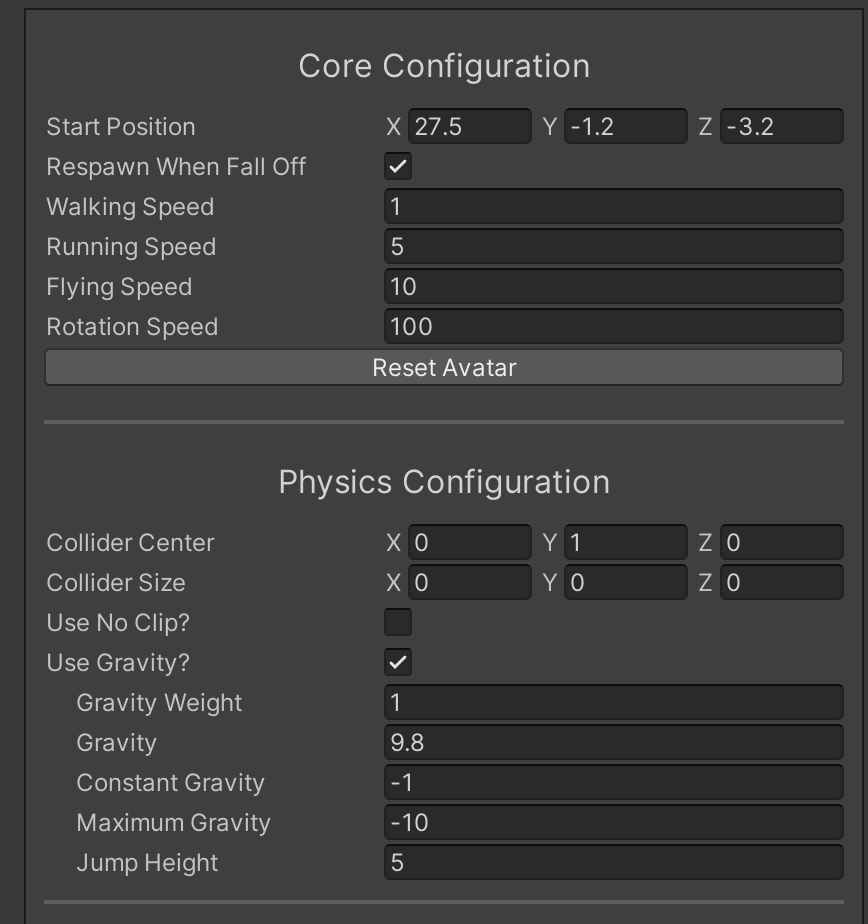Enable the Use No Clip checkbox
This screenshot has height=924, width=868.
point(398,623)
